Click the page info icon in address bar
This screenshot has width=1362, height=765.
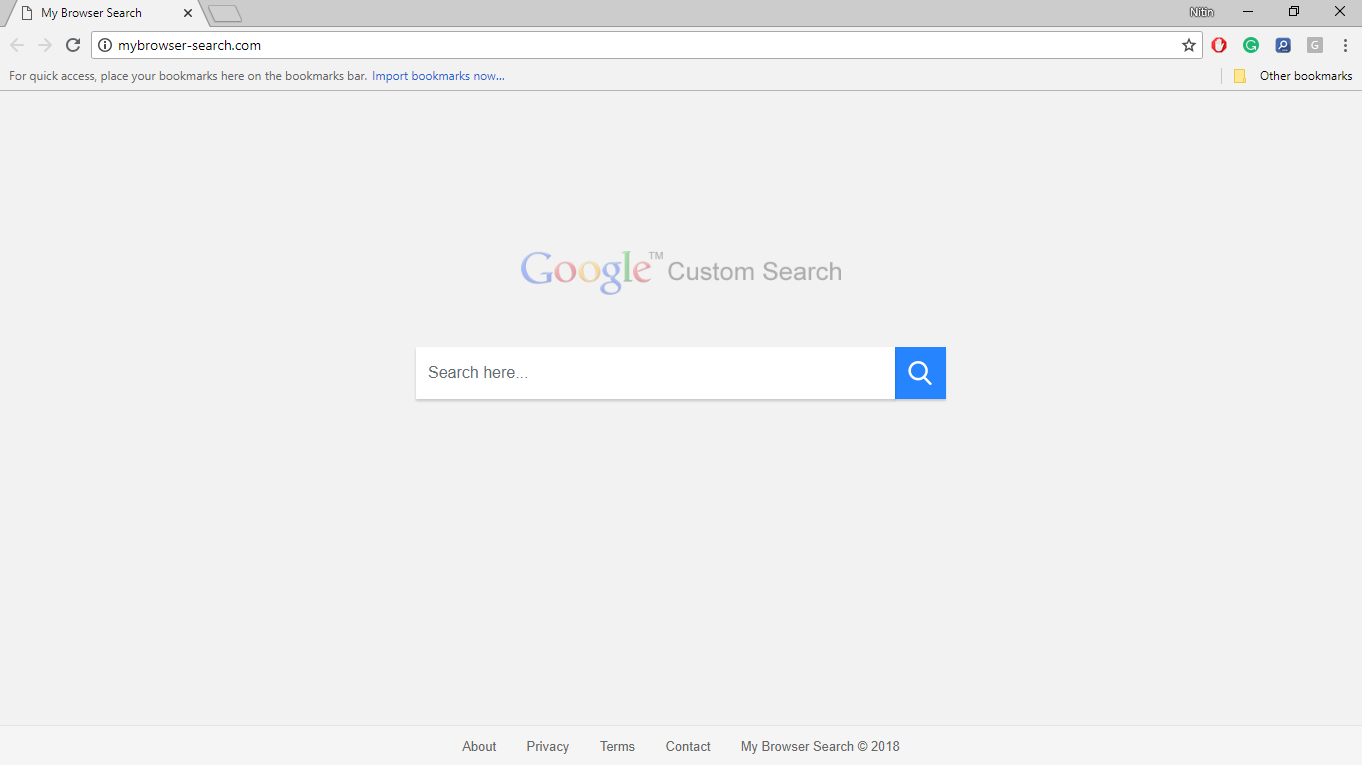[104, 44]
